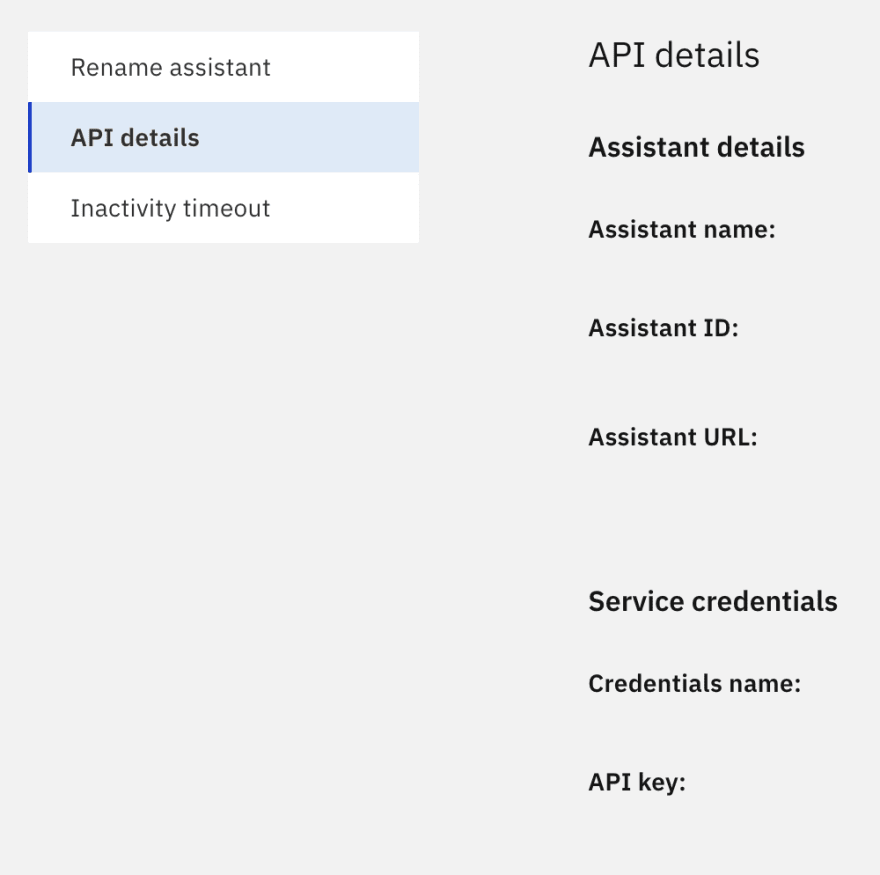The image size is (880, 875).
Task: Select the API details sidebar item
Action: point(223,138)
